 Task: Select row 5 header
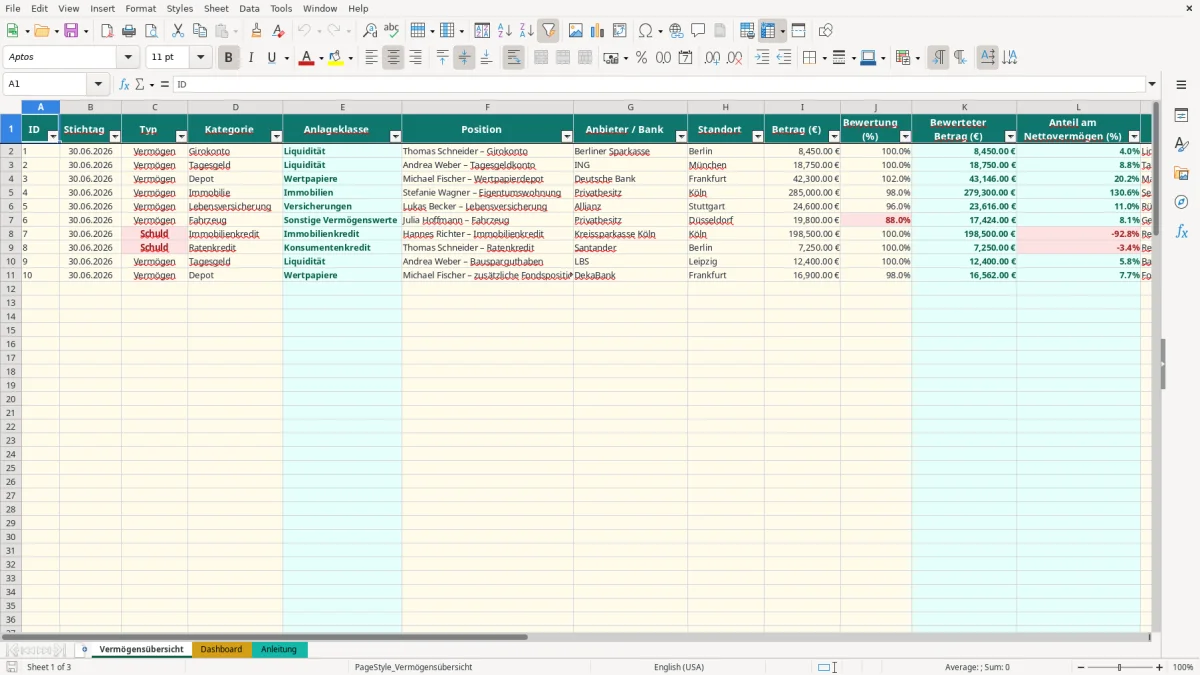(x=10, y=192)
